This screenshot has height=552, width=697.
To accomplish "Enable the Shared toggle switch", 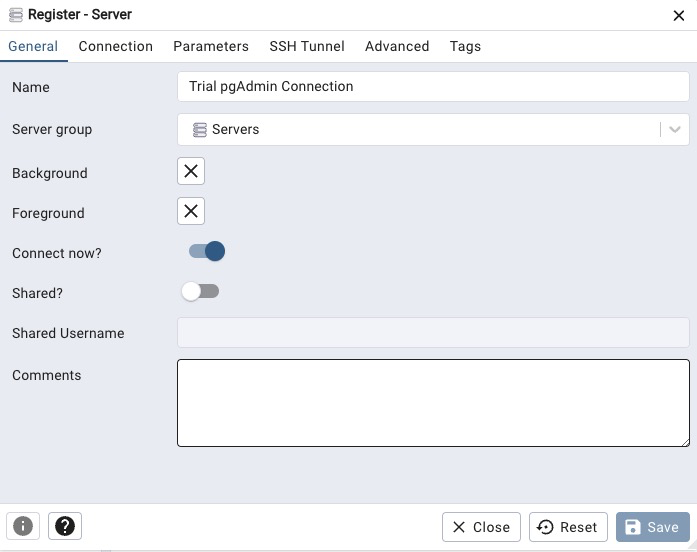I will pos(200,291).
